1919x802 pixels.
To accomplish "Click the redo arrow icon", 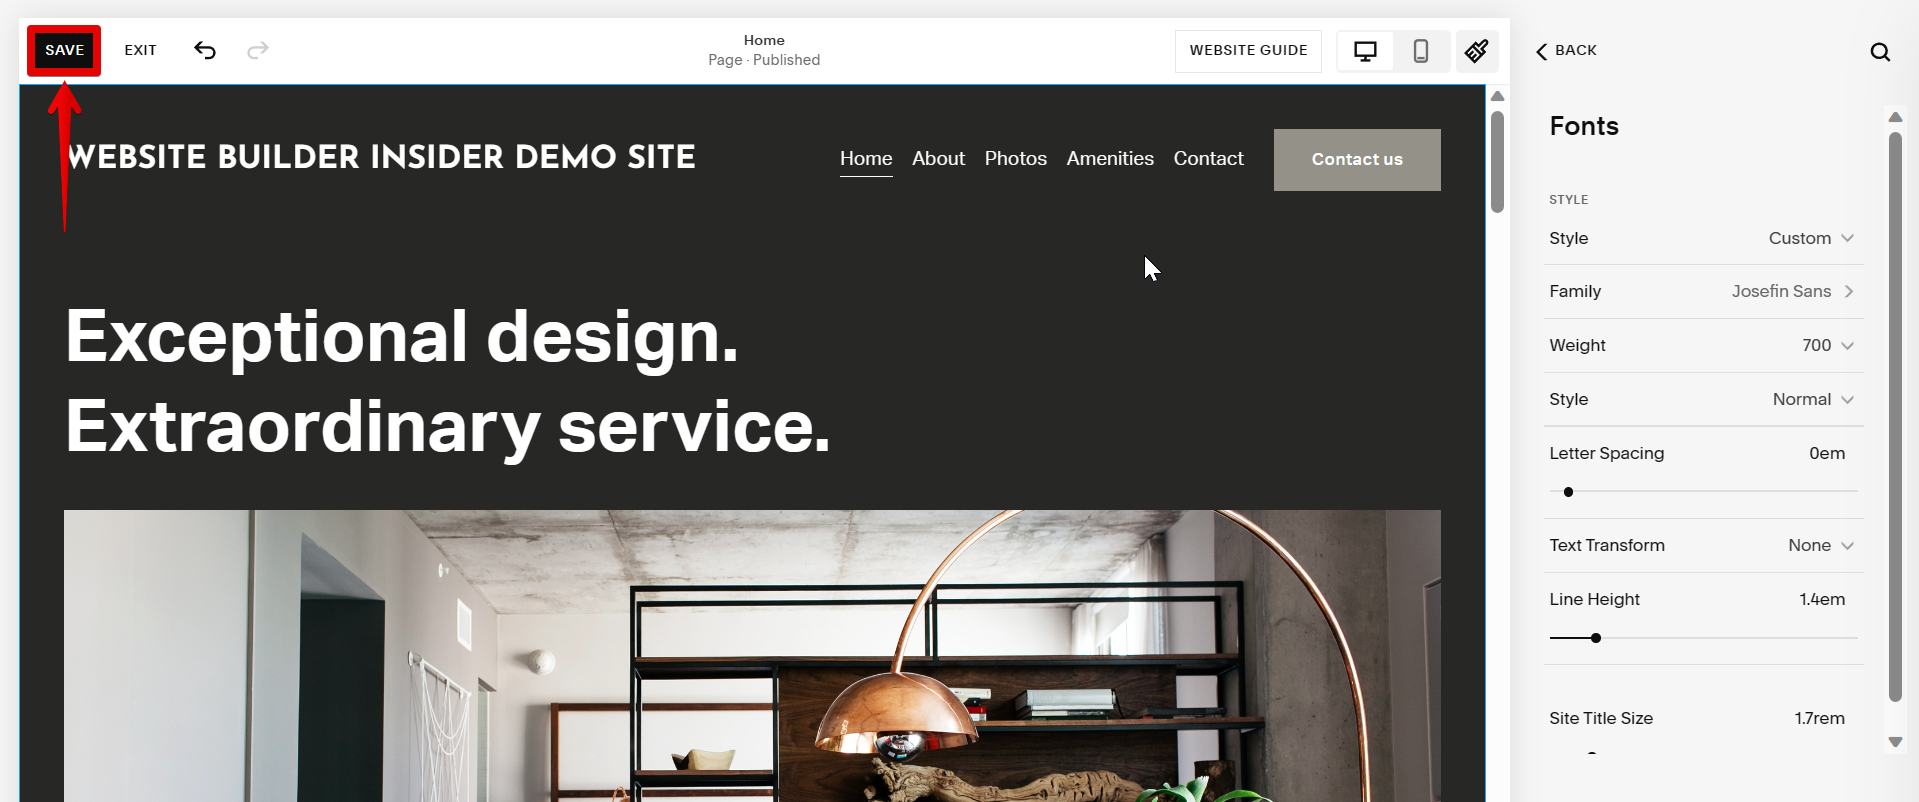I will [258, 50].
